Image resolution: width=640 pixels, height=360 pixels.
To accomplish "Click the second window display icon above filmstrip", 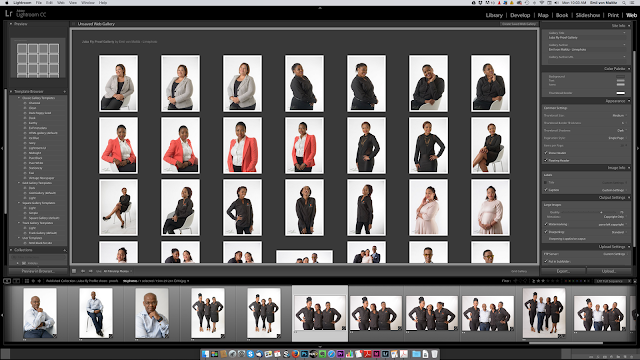I will click(x=16, y=281).
